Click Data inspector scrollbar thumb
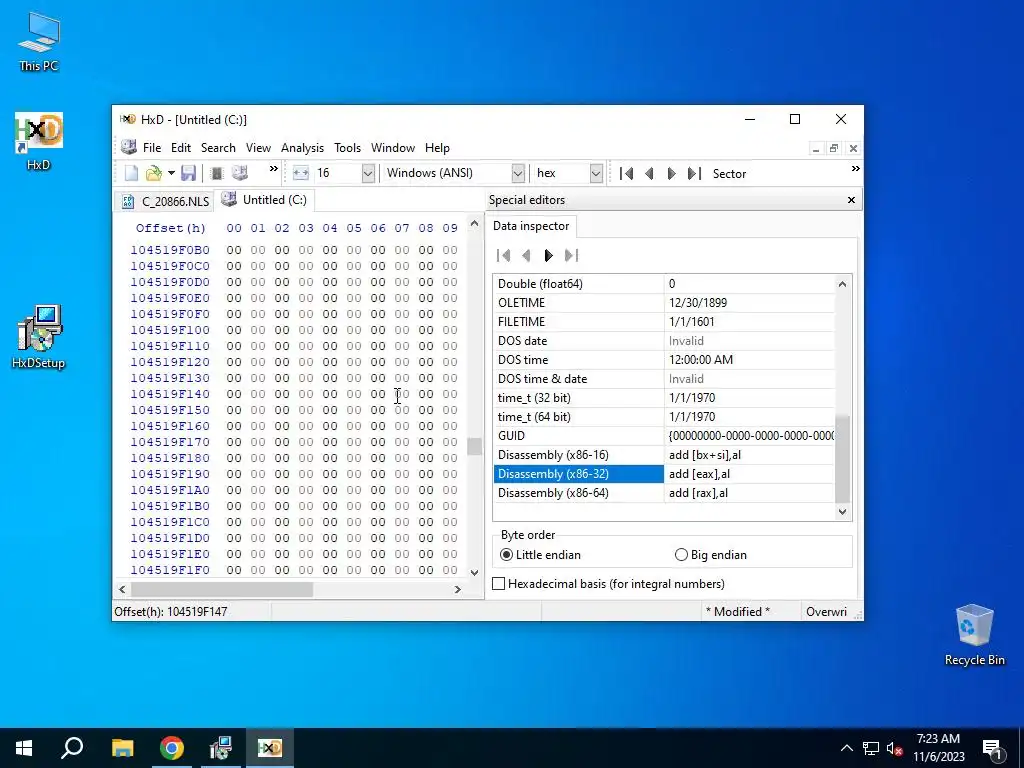Viewport: 1024px width, 768px height. tap(842, 459)
